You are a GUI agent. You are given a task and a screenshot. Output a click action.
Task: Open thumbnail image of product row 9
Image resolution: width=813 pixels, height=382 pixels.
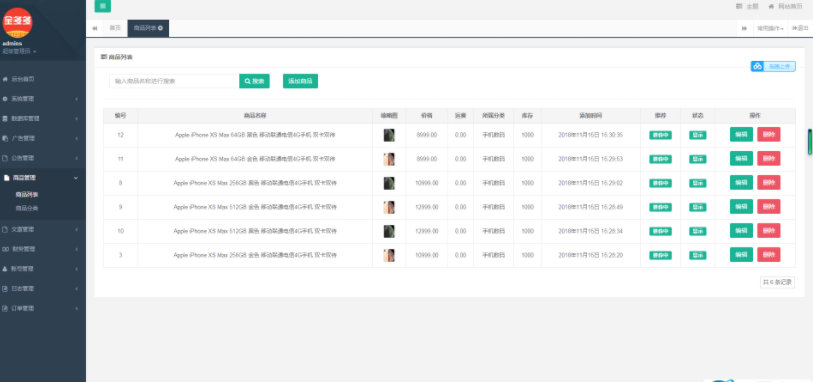(x=389, y=207)
